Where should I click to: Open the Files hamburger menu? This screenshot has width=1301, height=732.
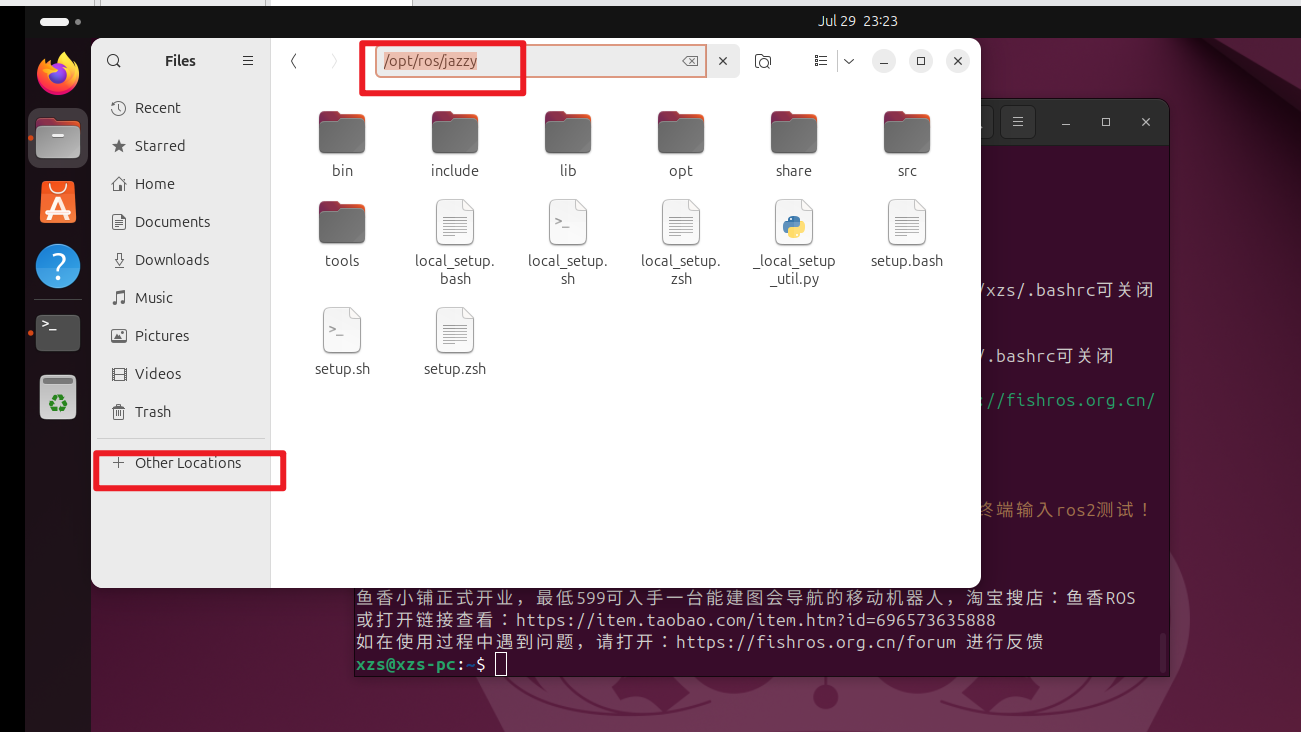[248, 61]
